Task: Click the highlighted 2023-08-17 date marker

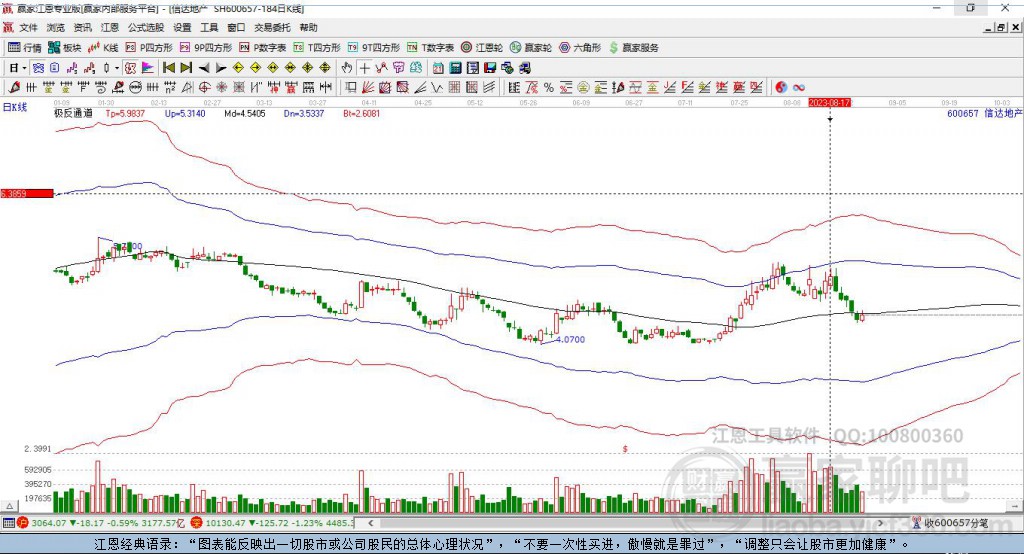Action: pyautogui.click(x=829, y=103)
